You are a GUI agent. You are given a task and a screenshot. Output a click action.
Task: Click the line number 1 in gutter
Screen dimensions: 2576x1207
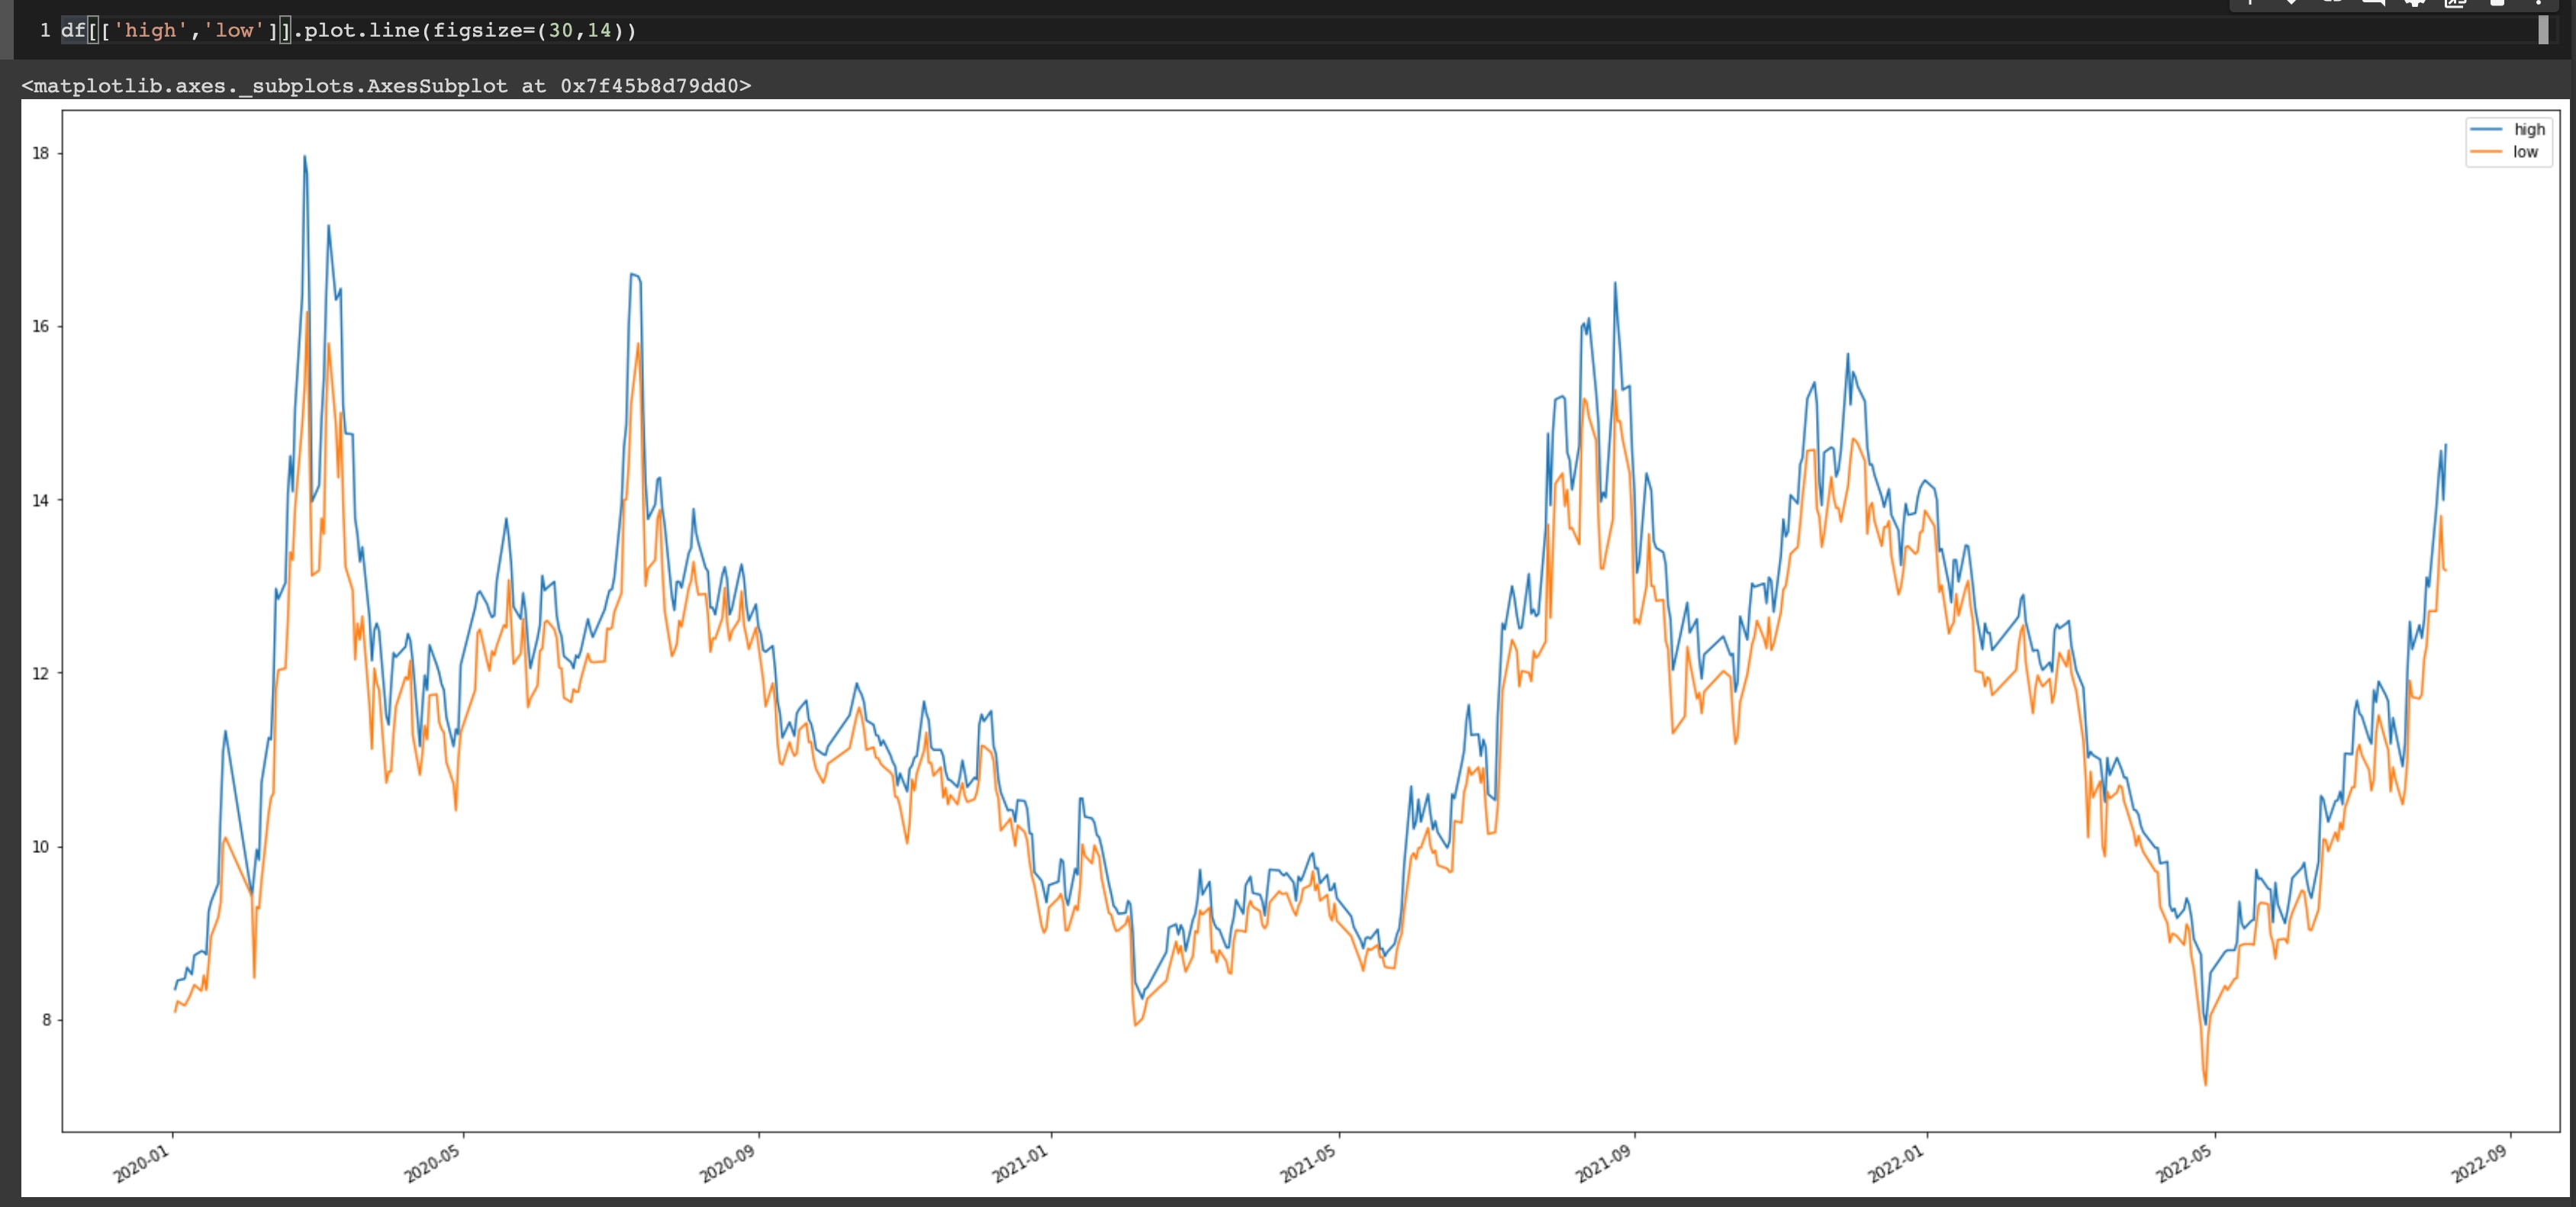(x=45, y=30)
